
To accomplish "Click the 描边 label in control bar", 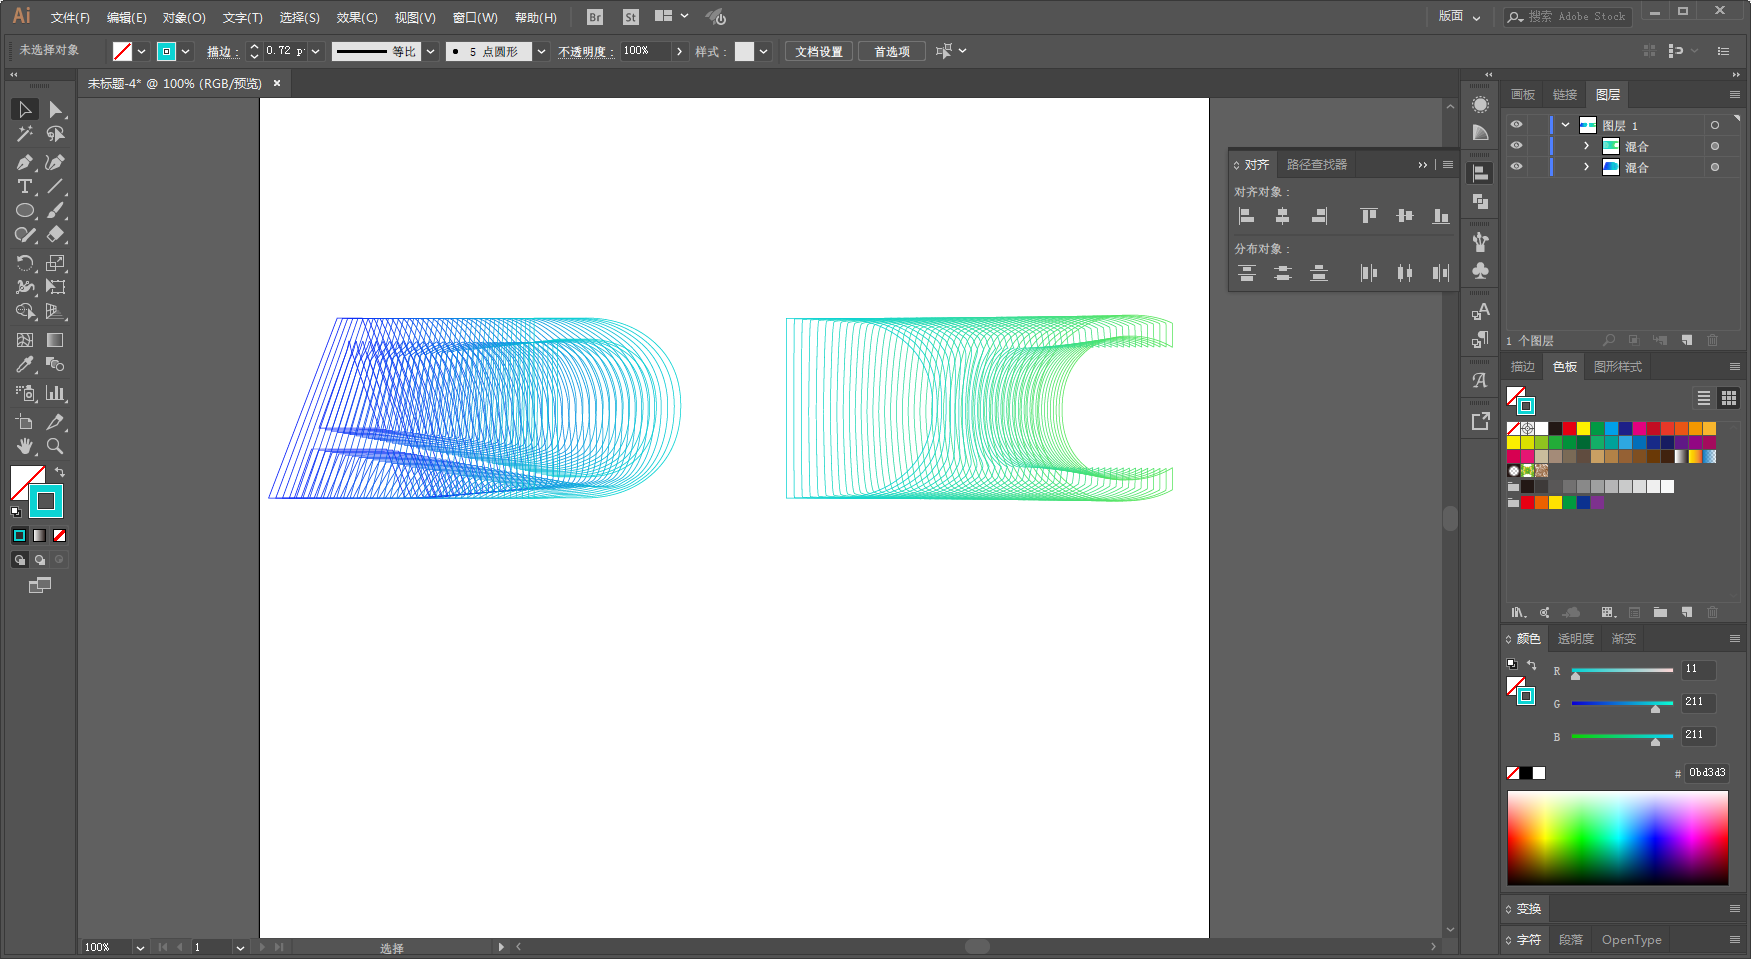I will [223, 51].
